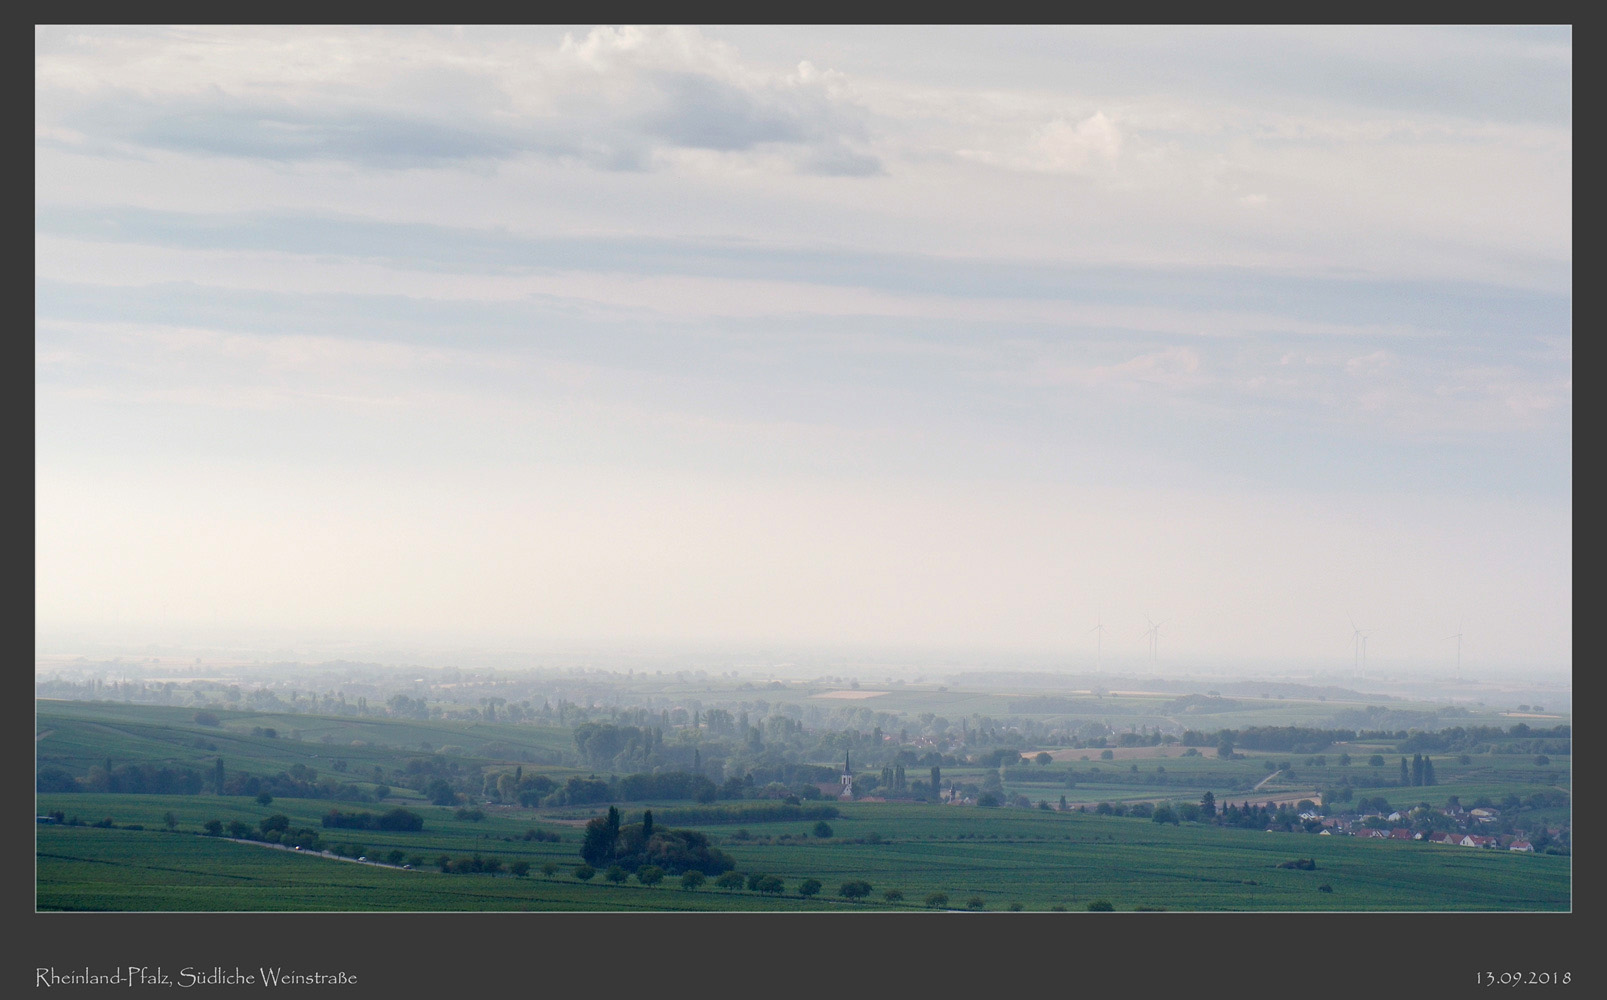Viewport: 1607px width, 1000px height.
Task: Click the date text '13.09.2018'
Action: click(x=1523, y=977)
